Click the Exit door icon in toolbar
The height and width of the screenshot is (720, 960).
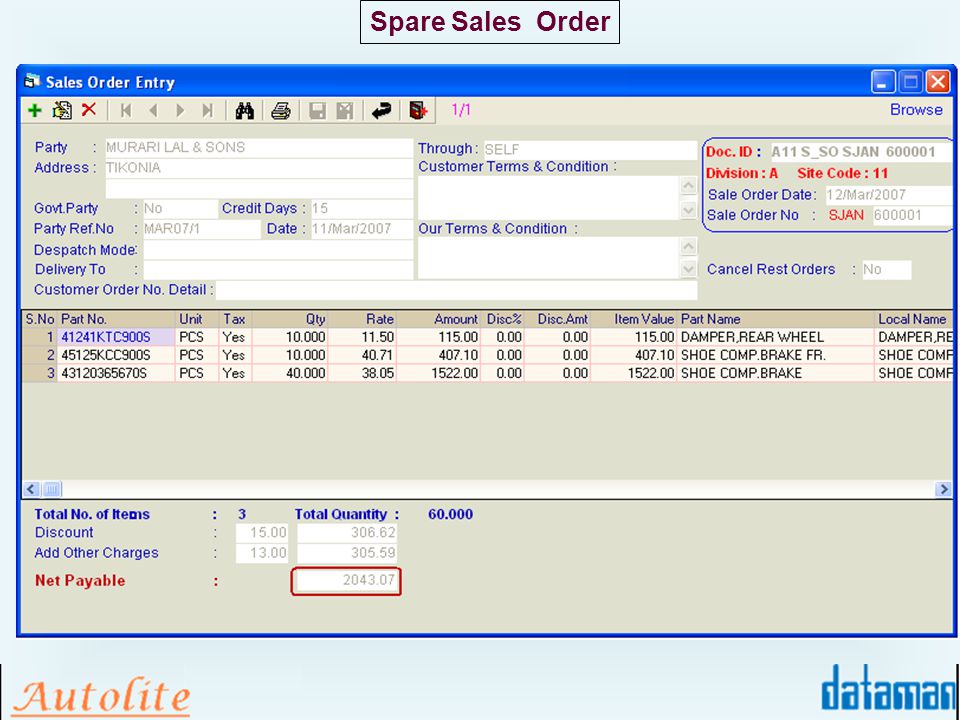click(x=418, y=111)
